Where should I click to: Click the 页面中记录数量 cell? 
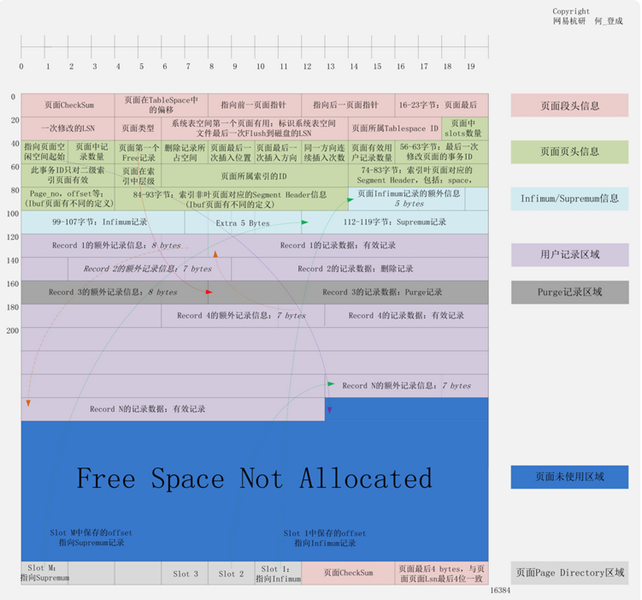tap(91, 152)
